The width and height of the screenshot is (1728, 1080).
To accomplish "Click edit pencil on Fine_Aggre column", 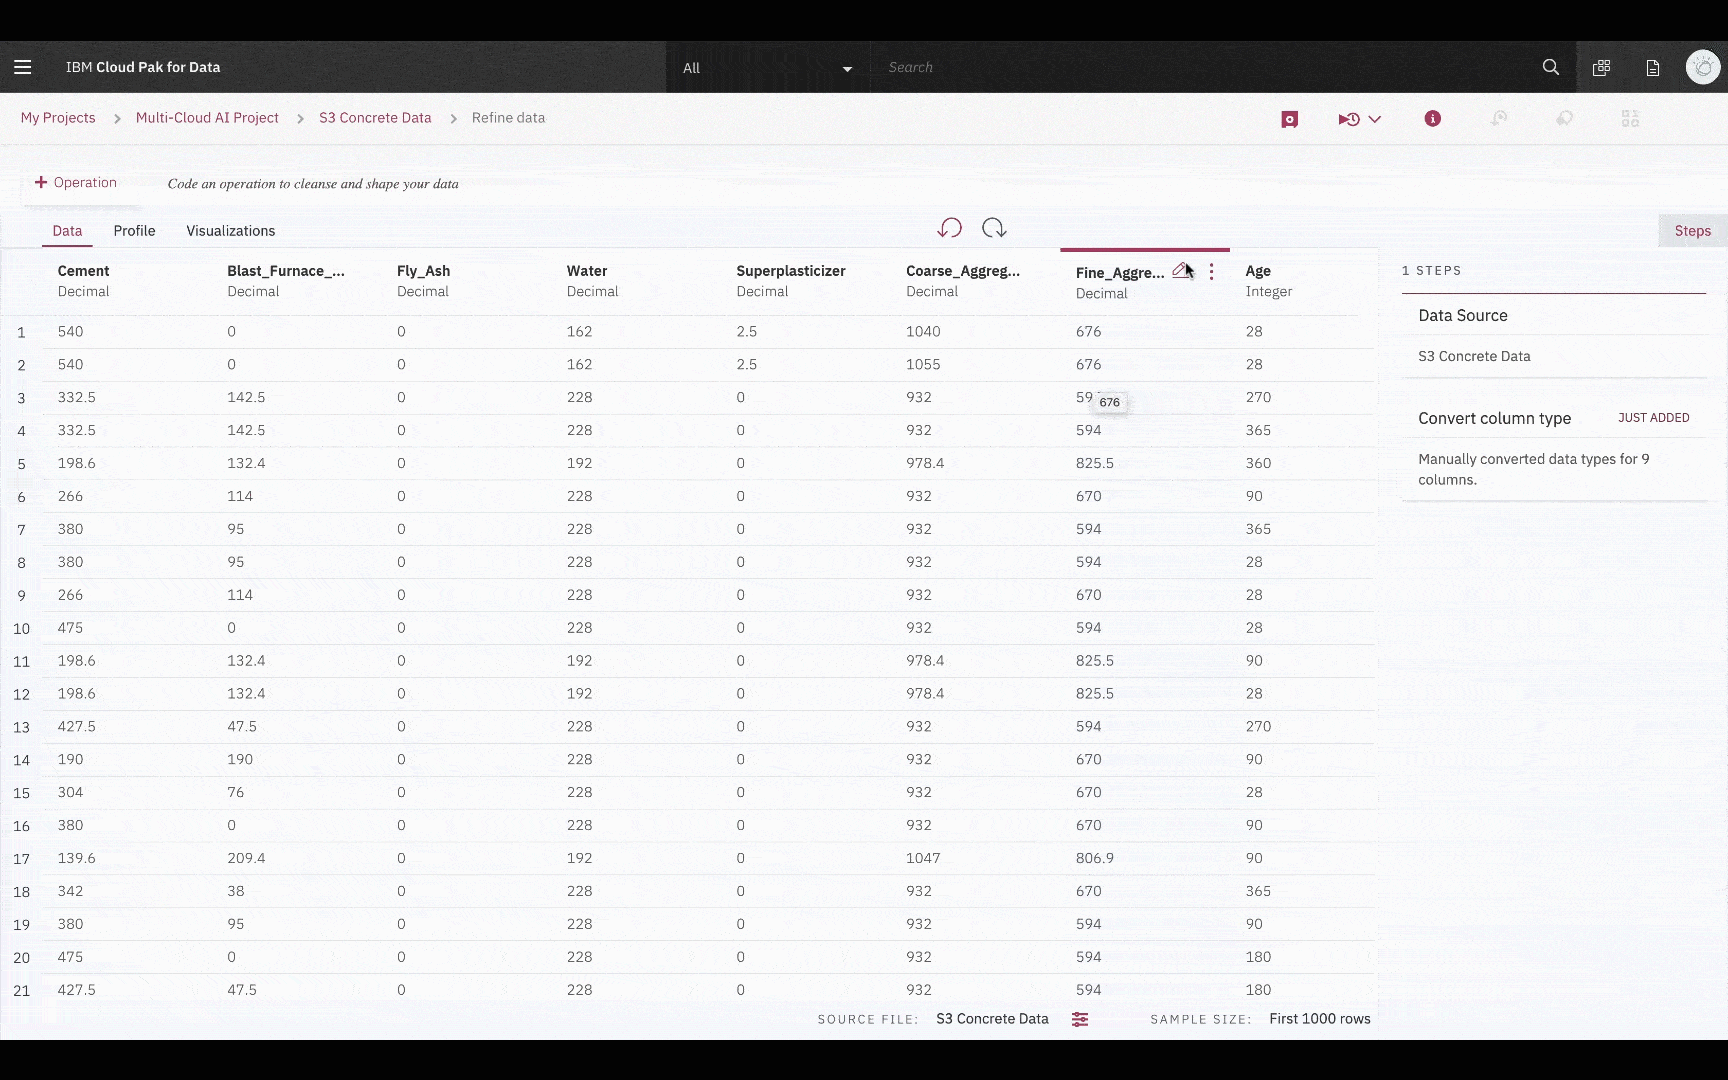I will click(1182, 271).
